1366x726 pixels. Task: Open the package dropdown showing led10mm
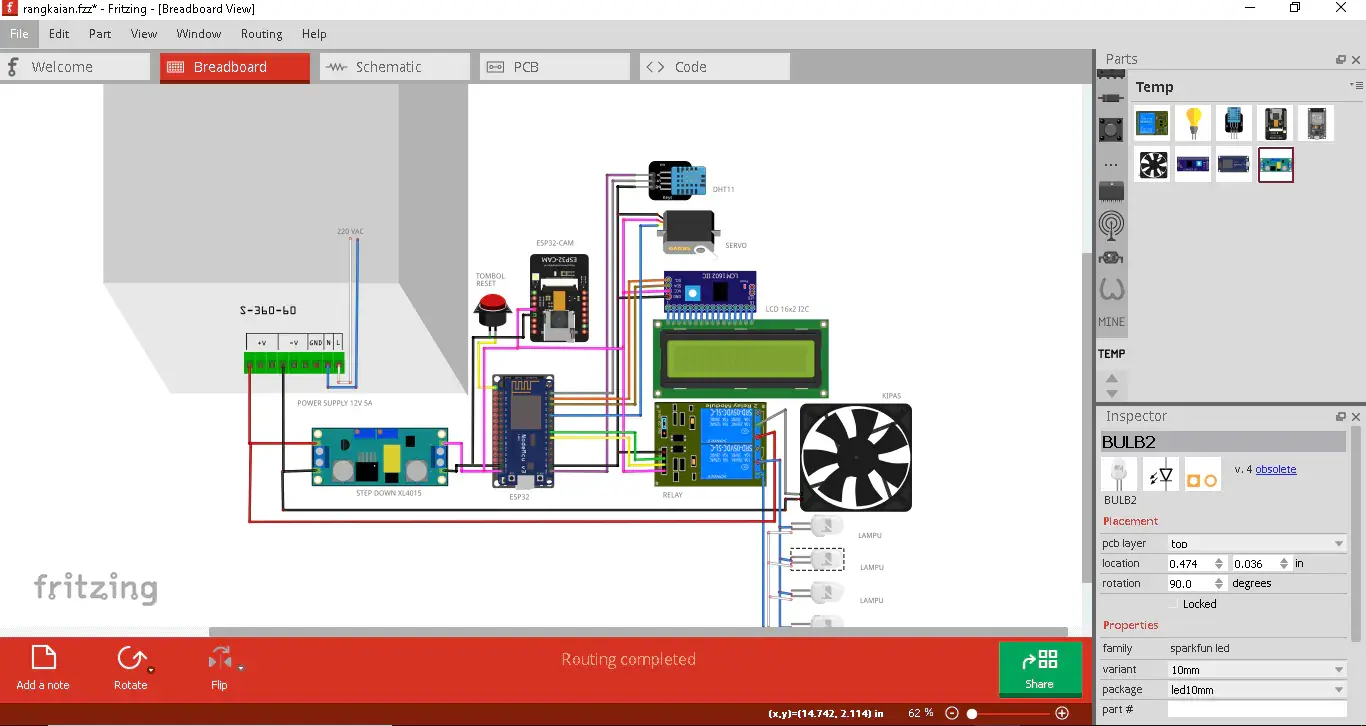(1257, 690)
